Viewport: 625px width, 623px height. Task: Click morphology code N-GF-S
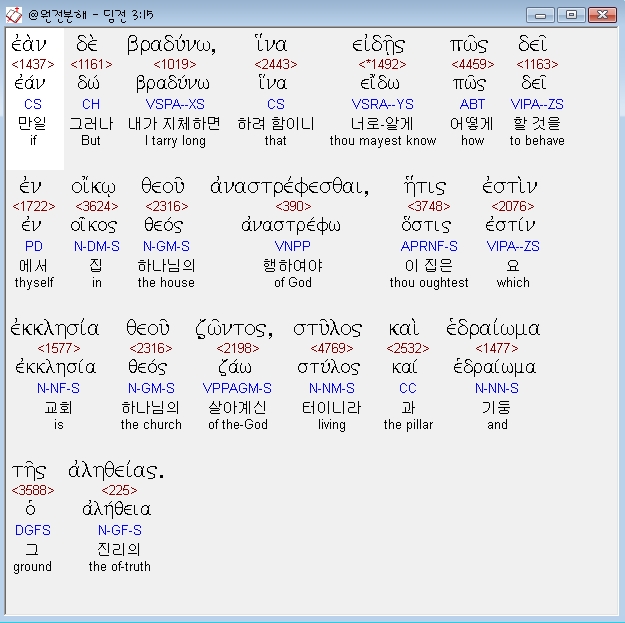point(120,530)
